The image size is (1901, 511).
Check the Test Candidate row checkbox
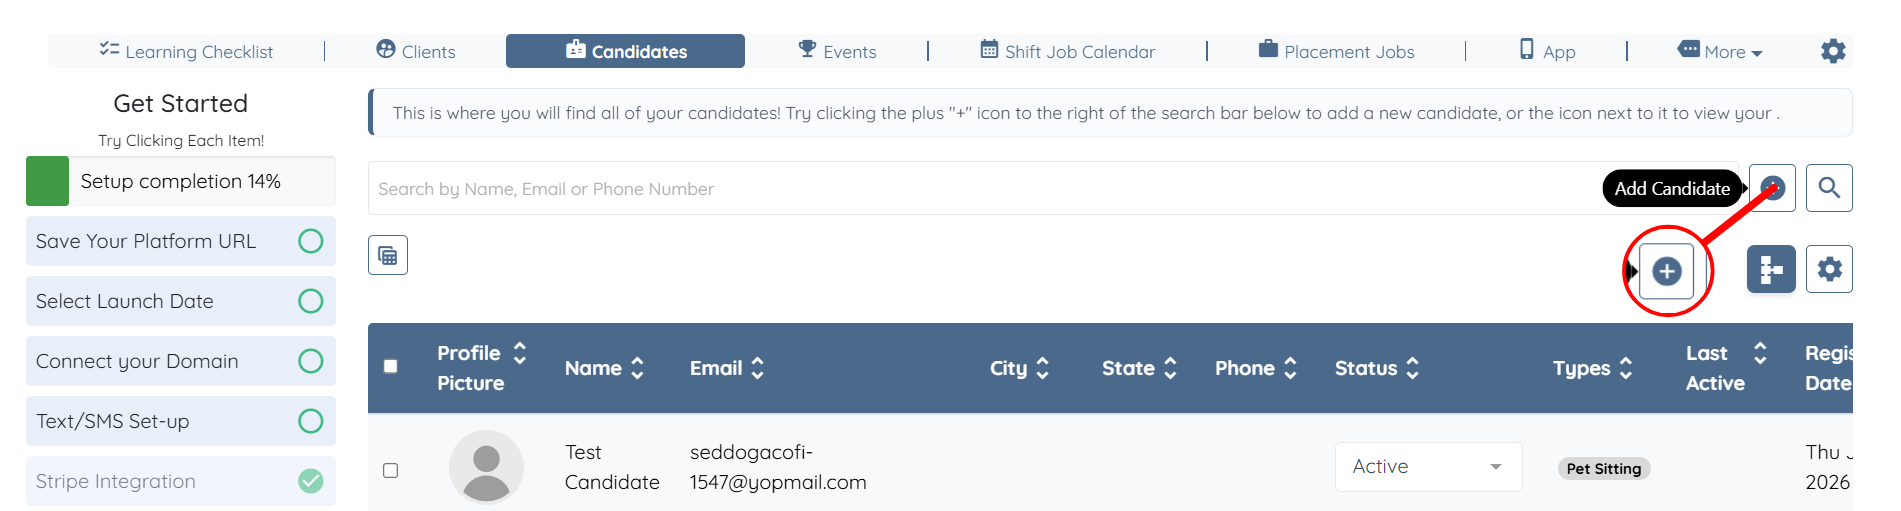tap(391, 470)
